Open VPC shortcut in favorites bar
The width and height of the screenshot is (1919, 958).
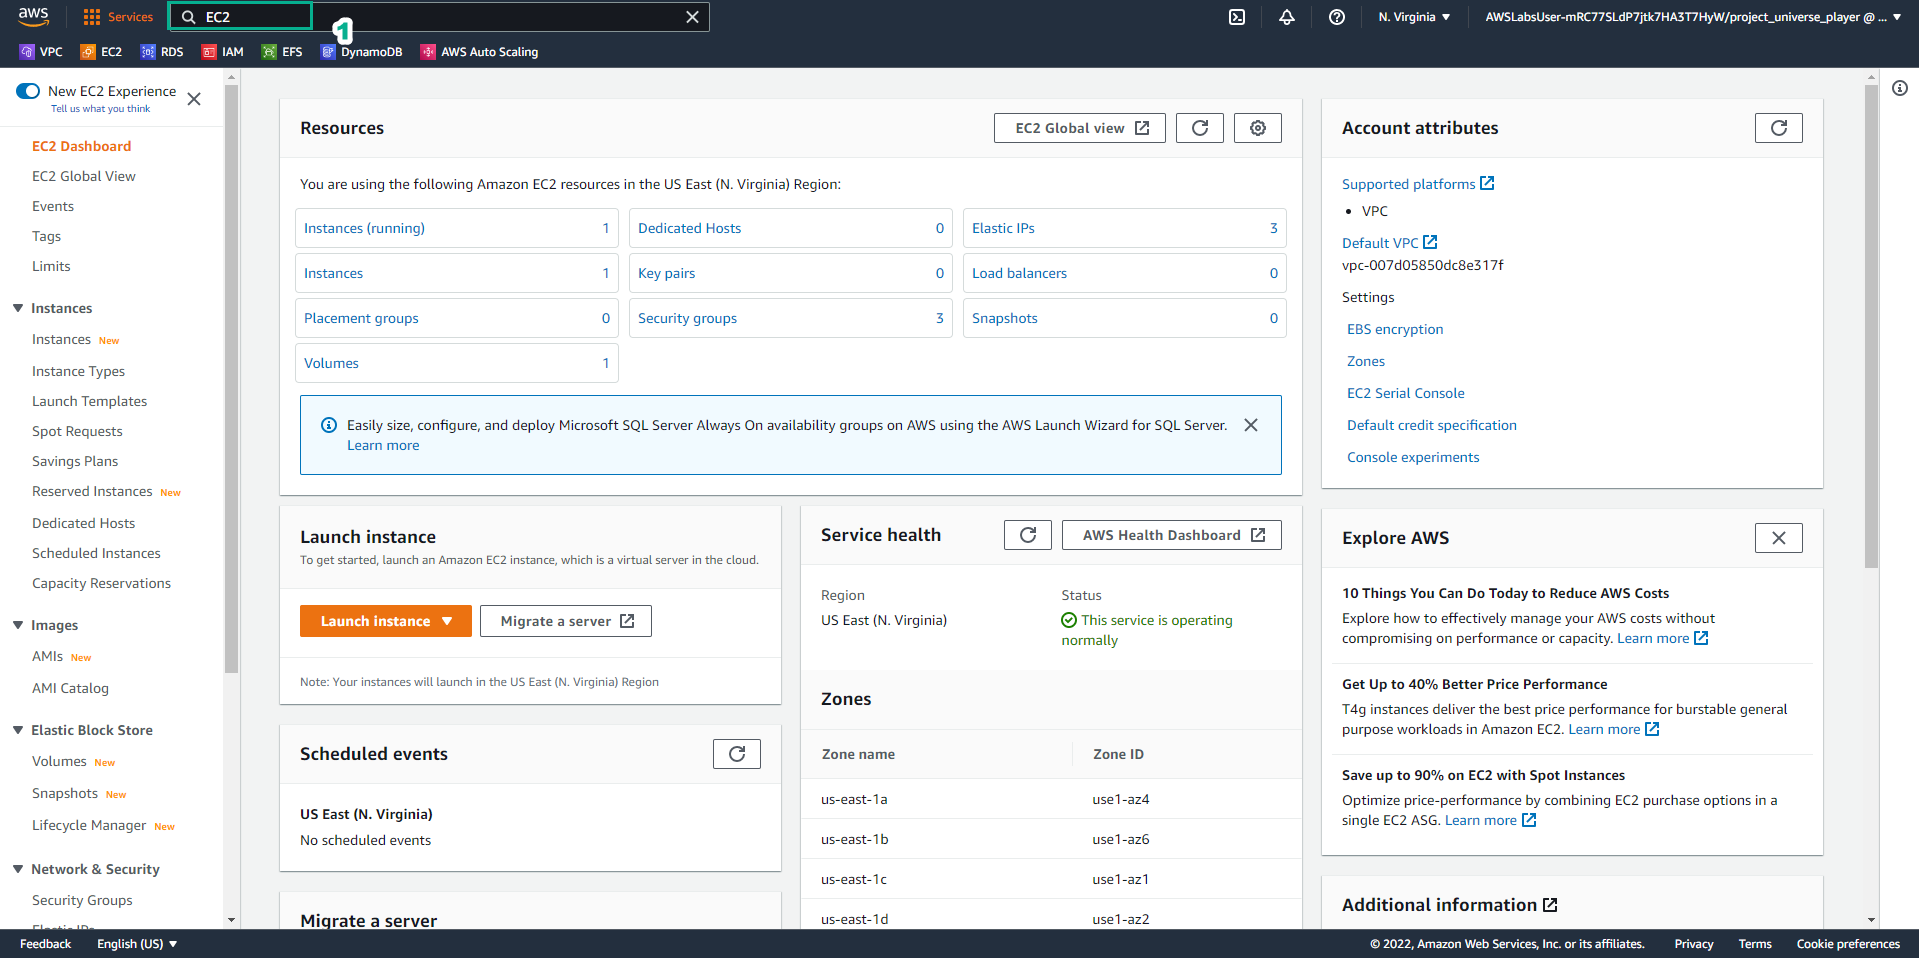[x=41, y=52]
